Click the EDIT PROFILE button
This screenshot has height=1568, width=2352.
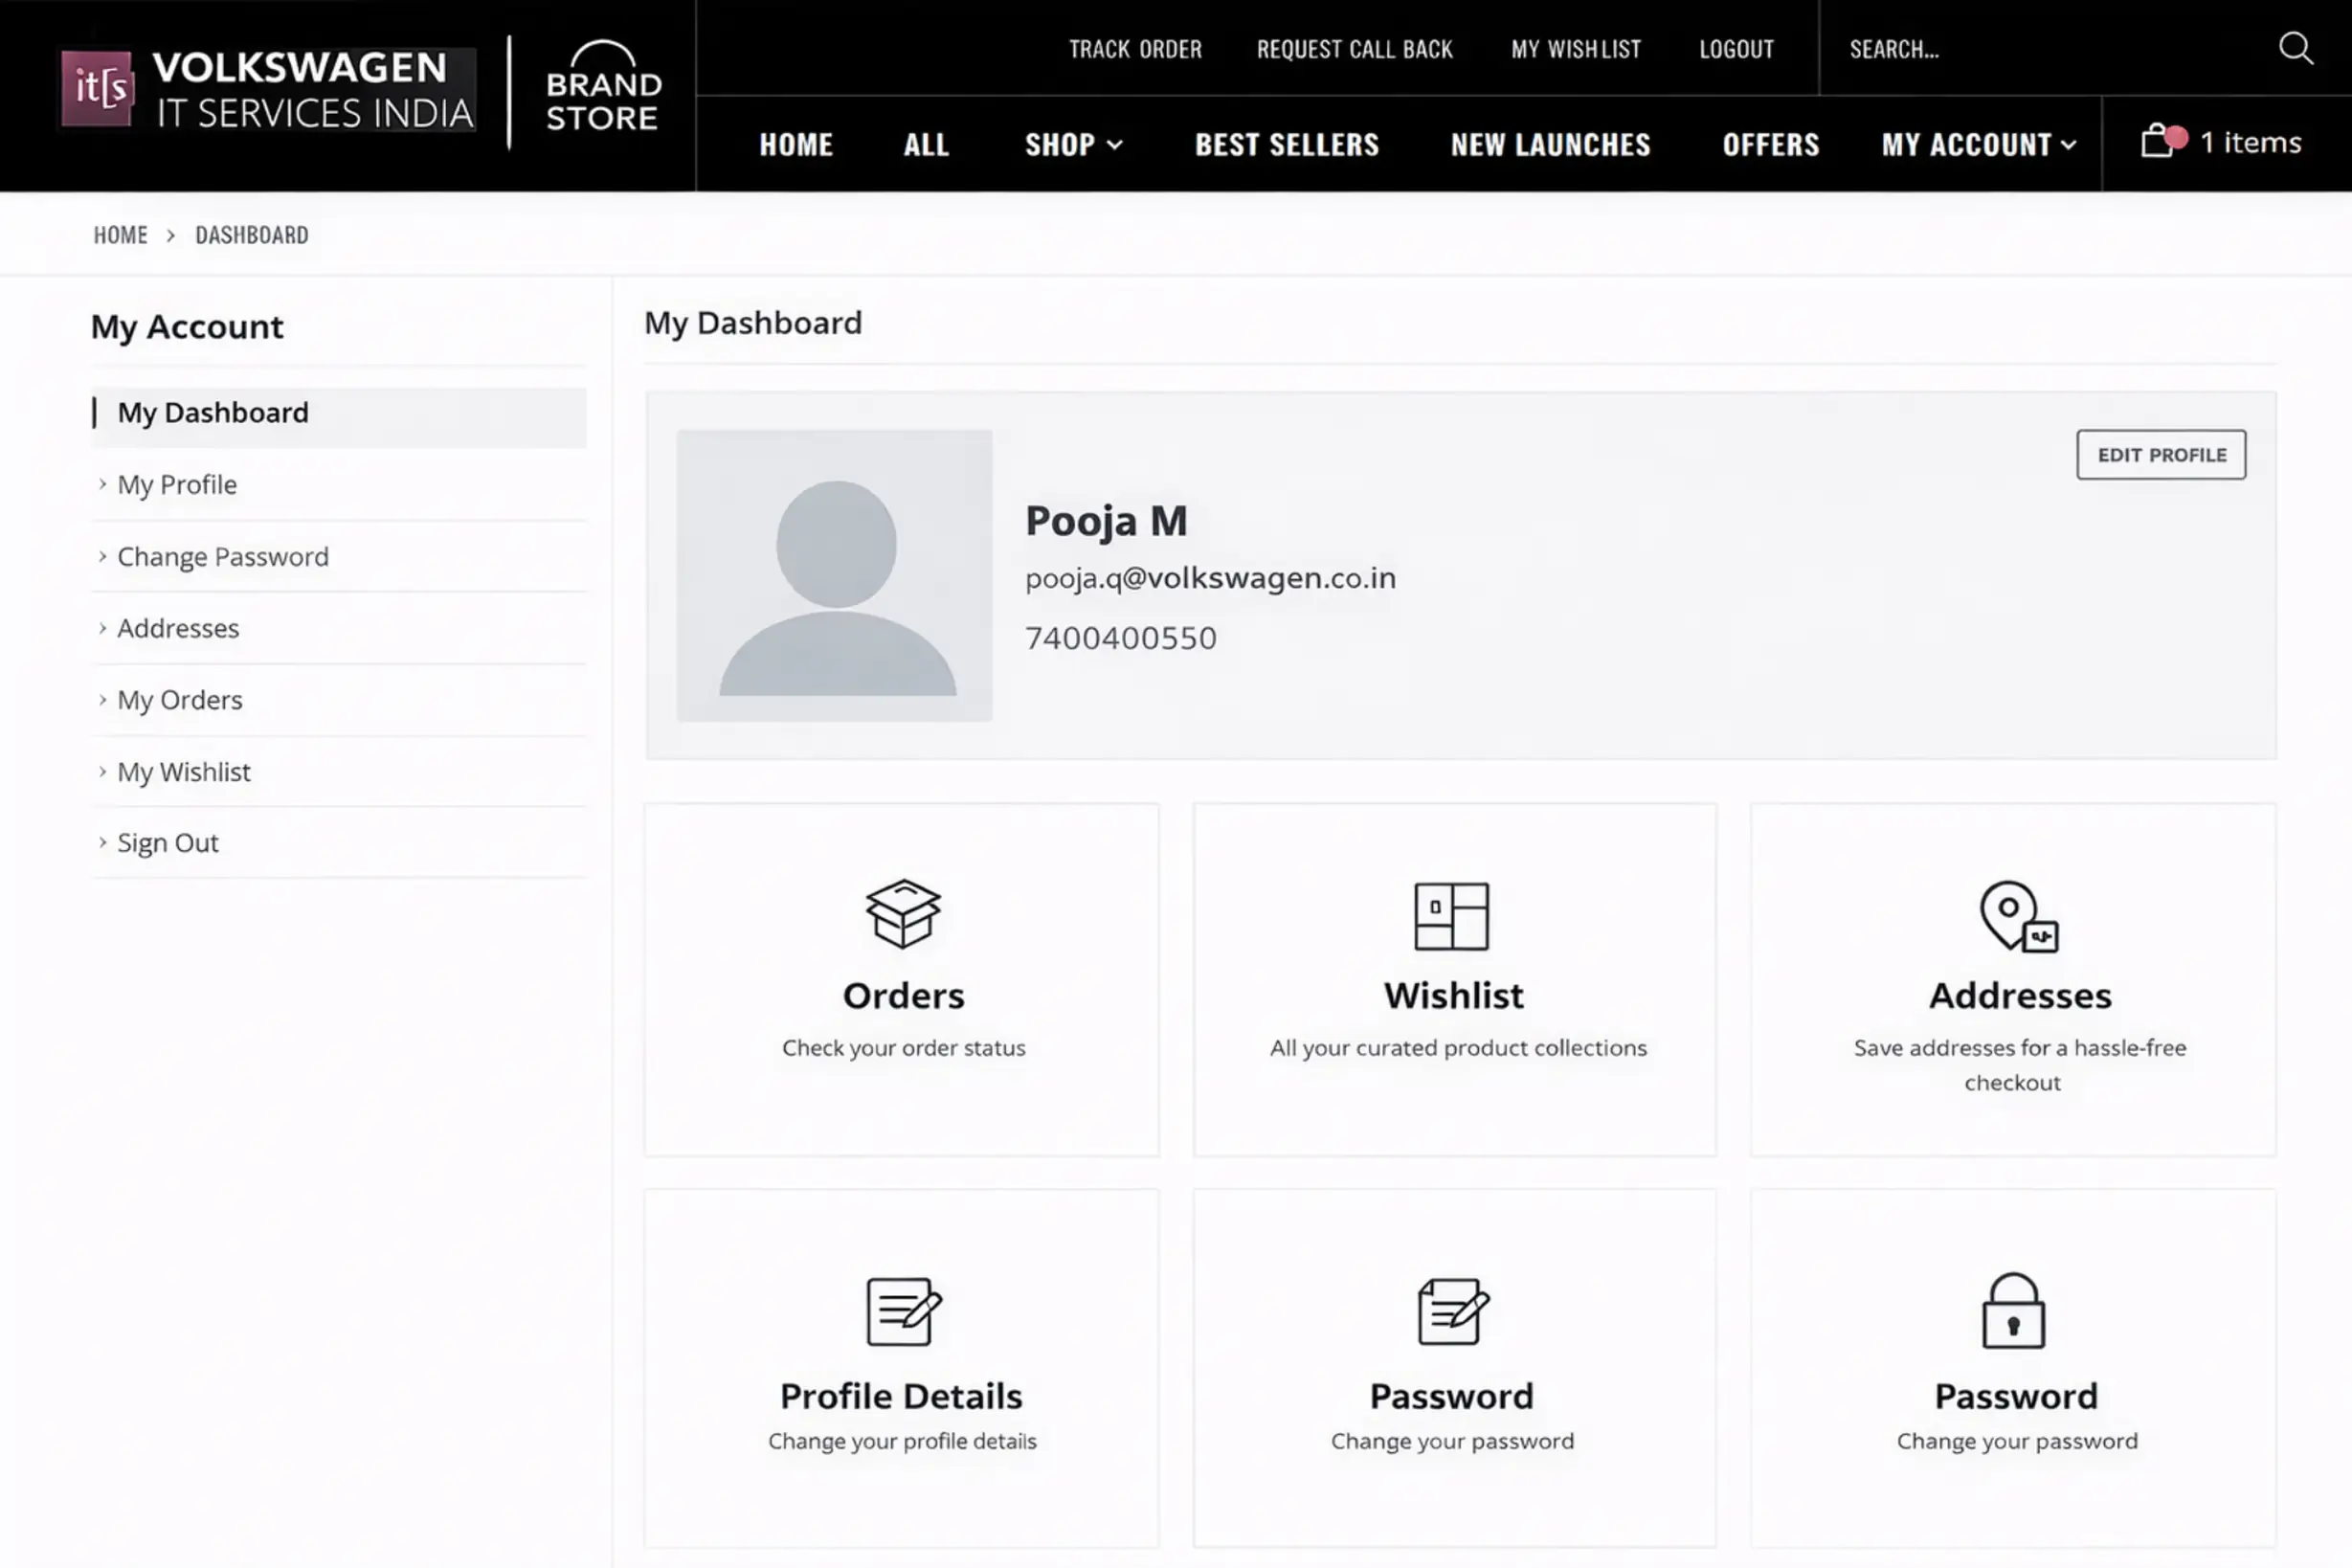click(x=2161, y=455)
